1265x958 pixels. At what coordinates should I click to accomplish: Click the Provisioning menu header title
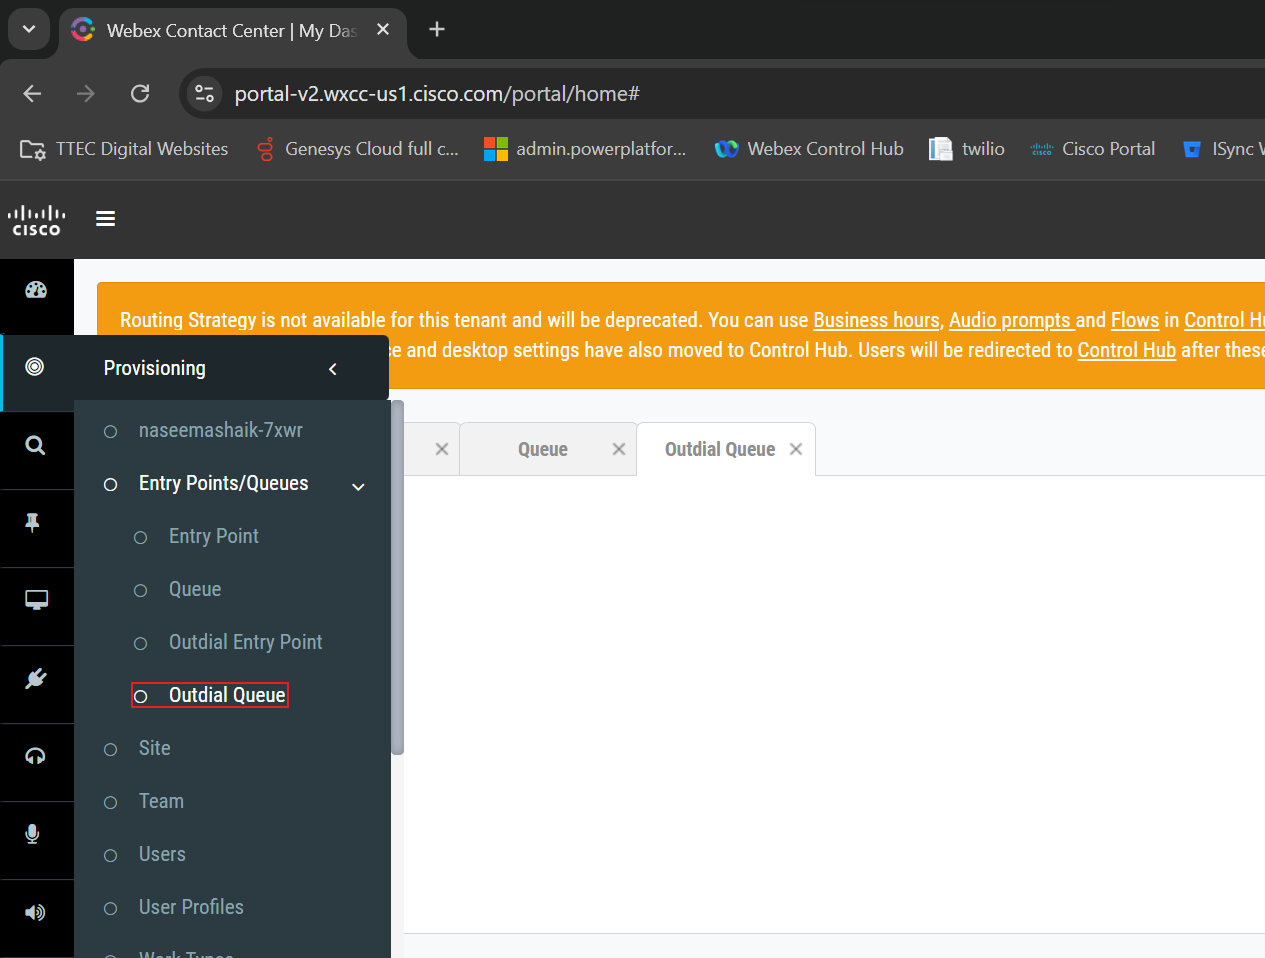(x=154, y=368)
